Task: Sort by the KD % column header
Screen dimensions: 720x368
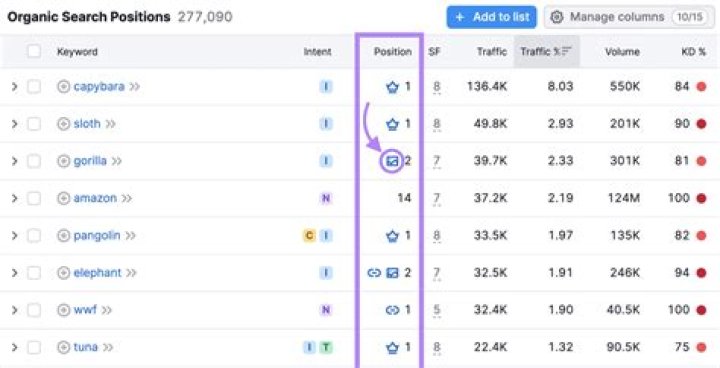Action: [x=694, y=52]
